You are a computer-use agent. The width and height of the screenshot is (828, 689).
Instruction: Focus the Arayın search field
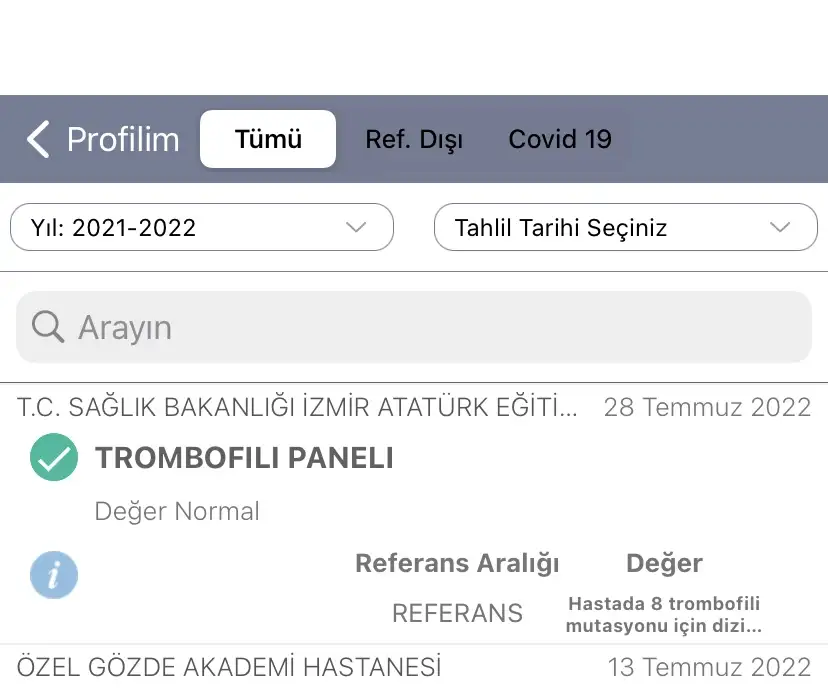[x=414, y=327]
